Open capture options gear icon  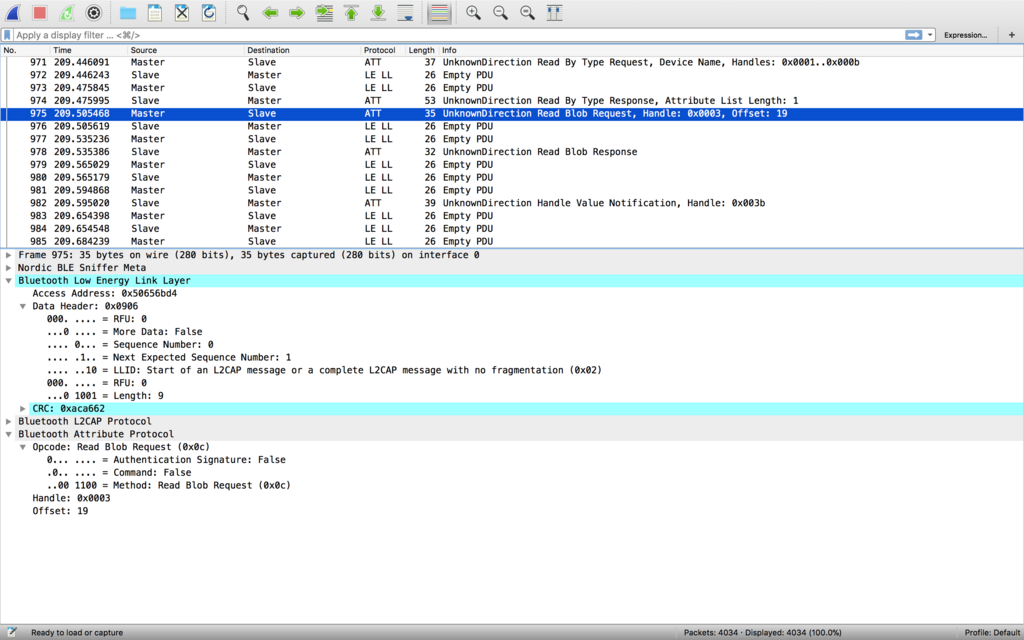tap(94, 12)
